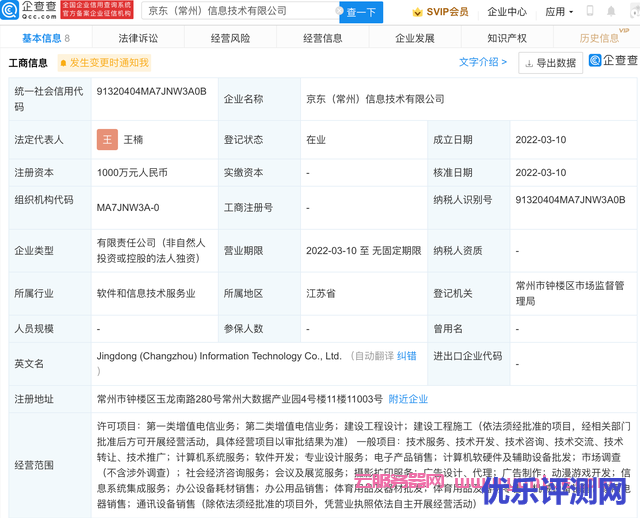Viewport: 640px width, 518px height.
Task: Open the 附近企业 link
Action: pos(408,399)
